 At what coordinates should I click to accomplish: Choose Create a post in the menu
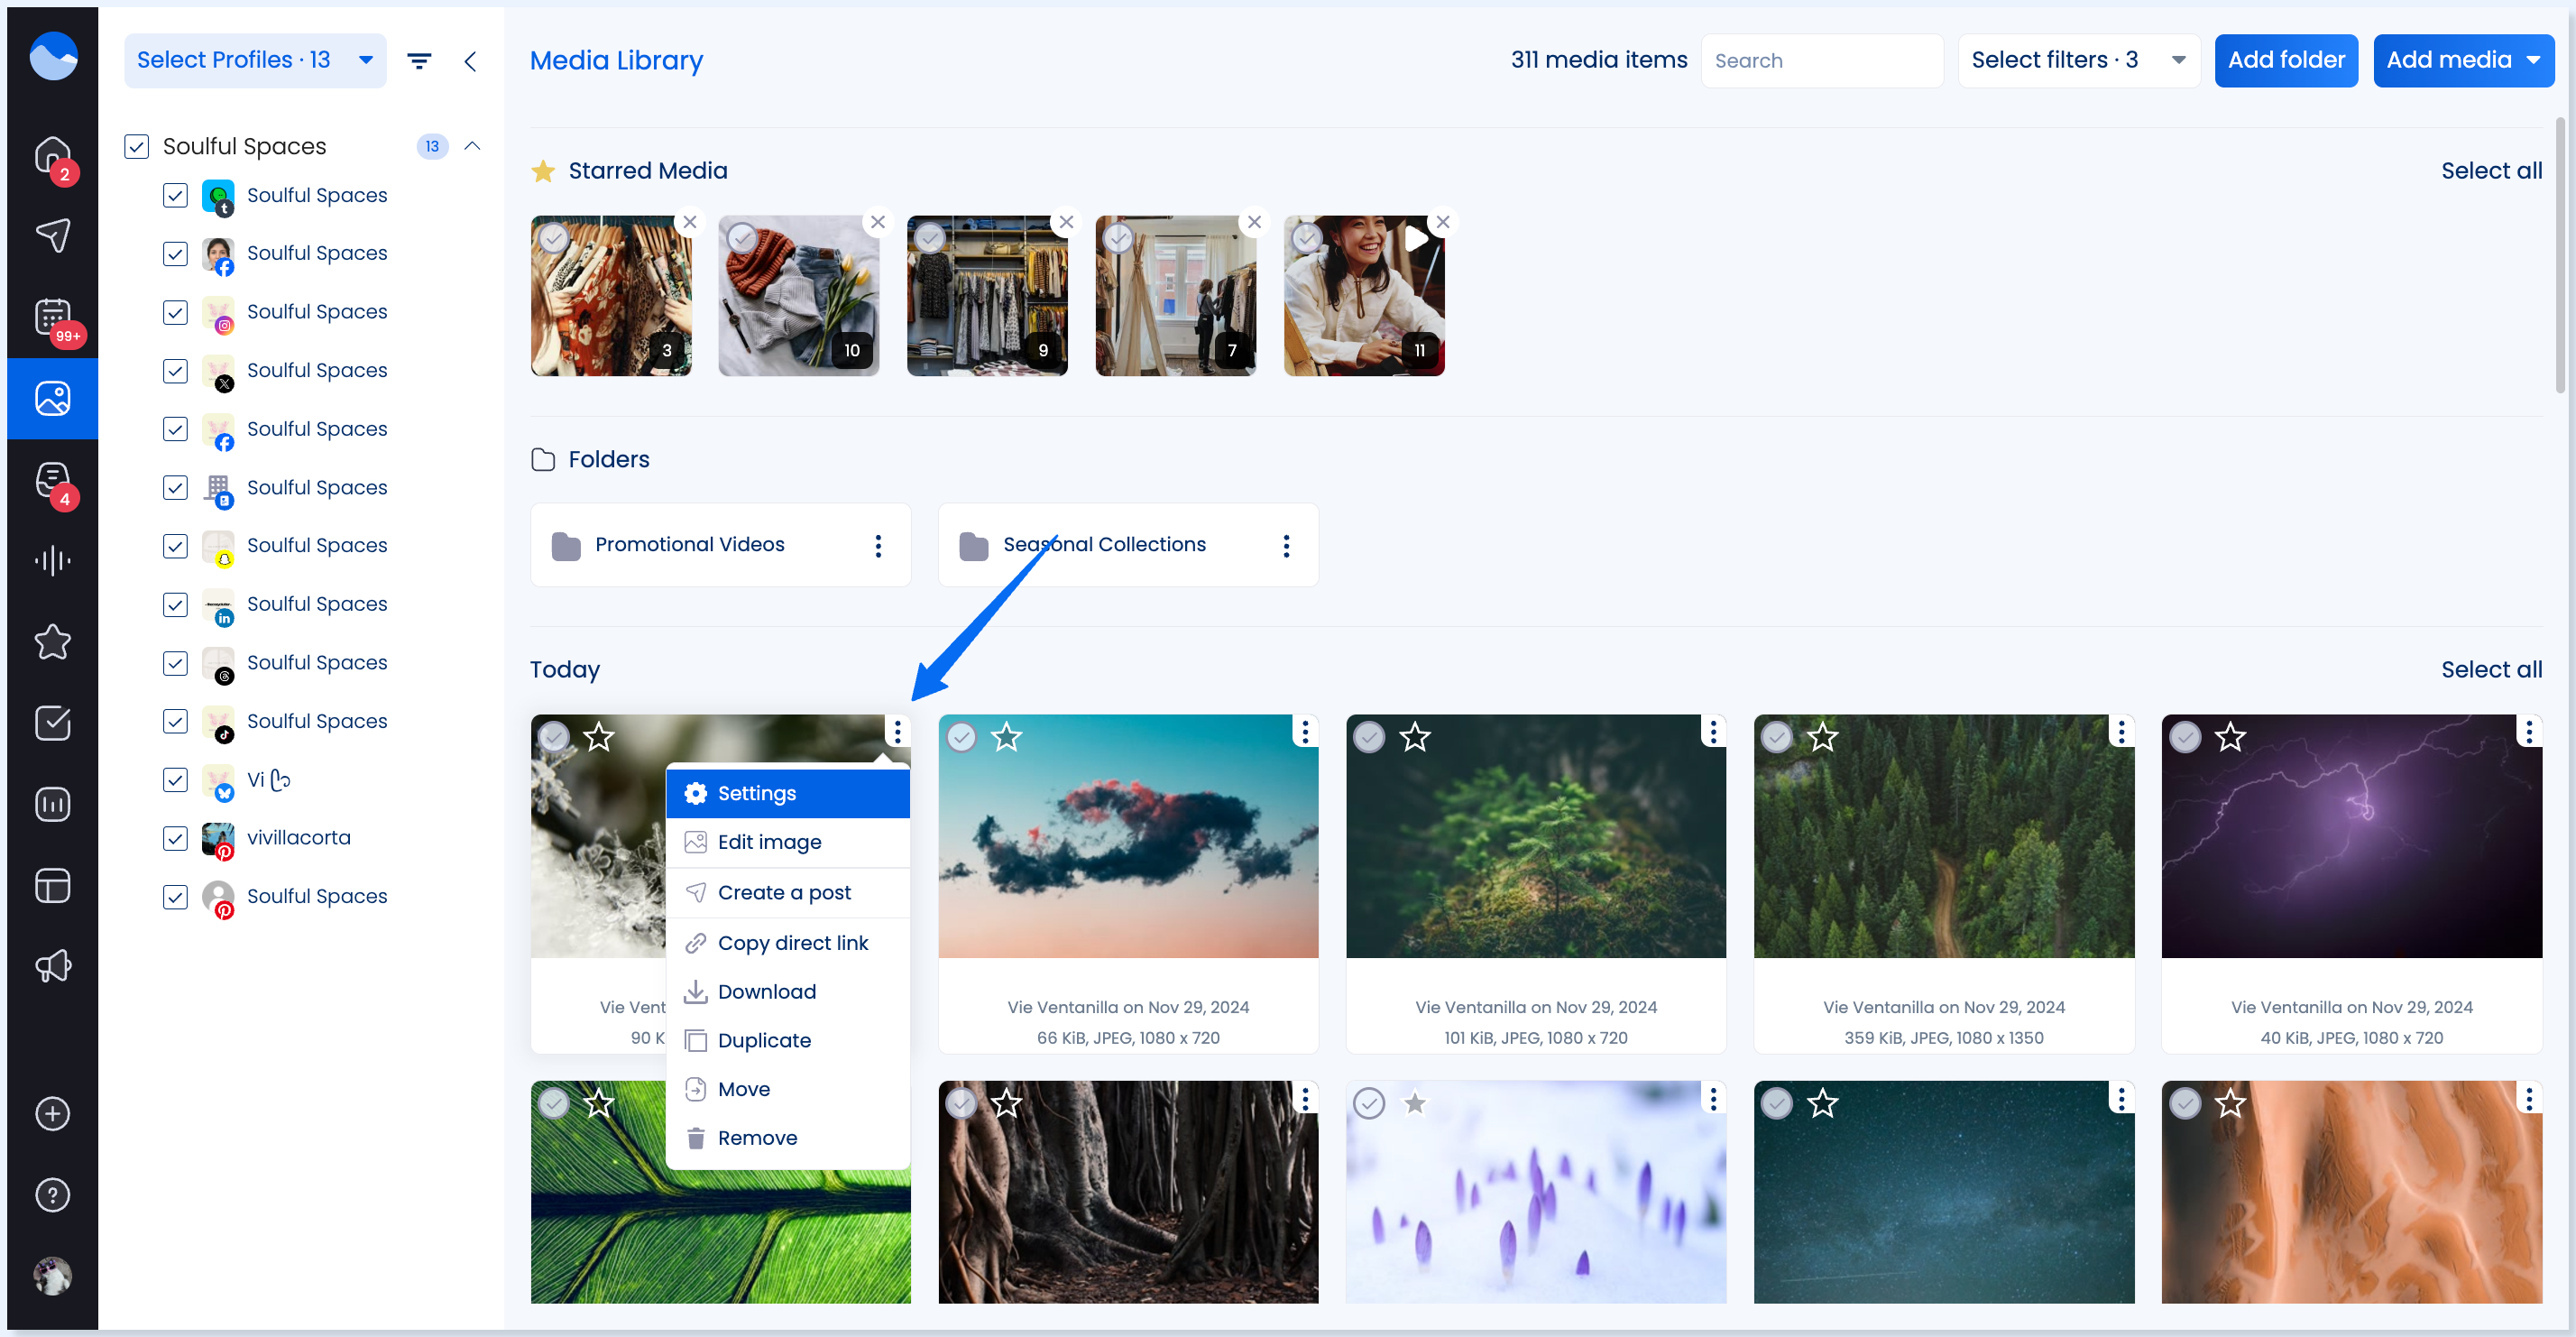[x=788, y=892]
